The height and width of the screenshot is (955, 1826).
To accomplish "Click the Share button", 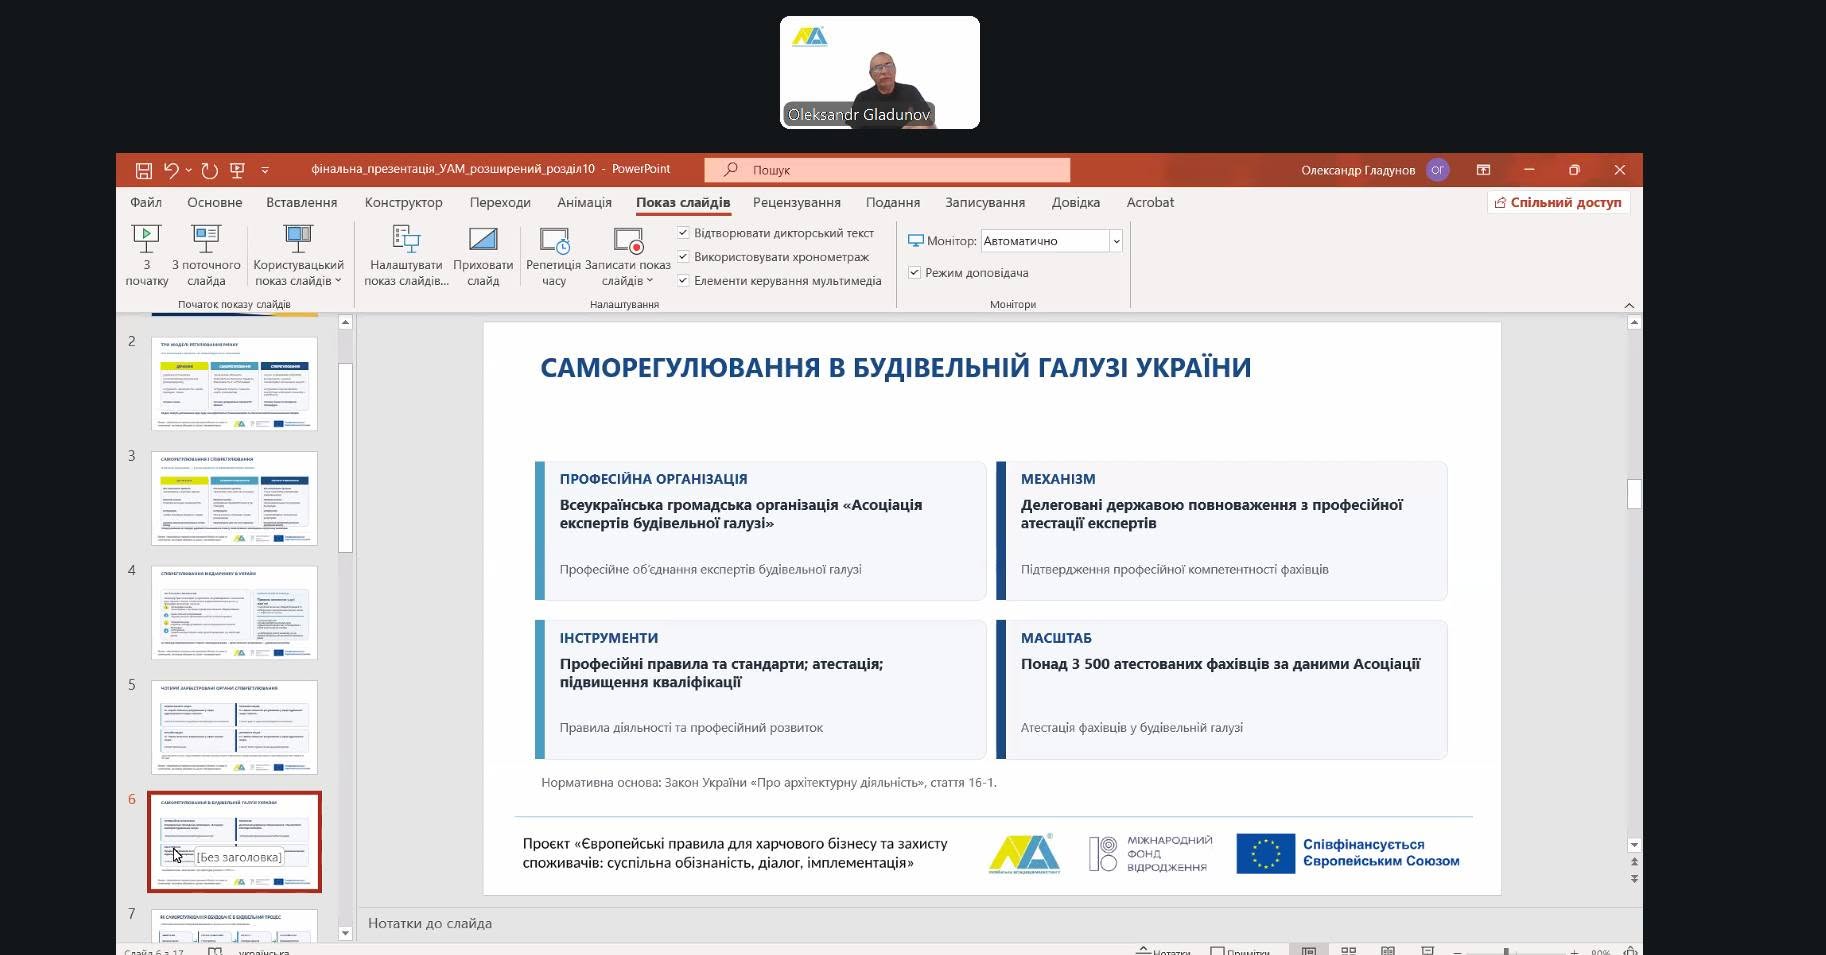I will [x=1558, y=202].
